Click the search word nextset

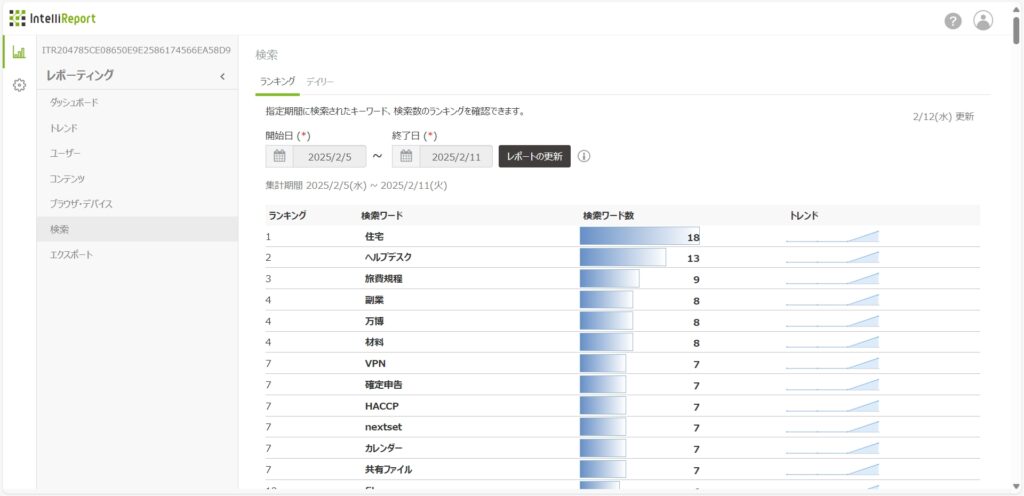381,427
